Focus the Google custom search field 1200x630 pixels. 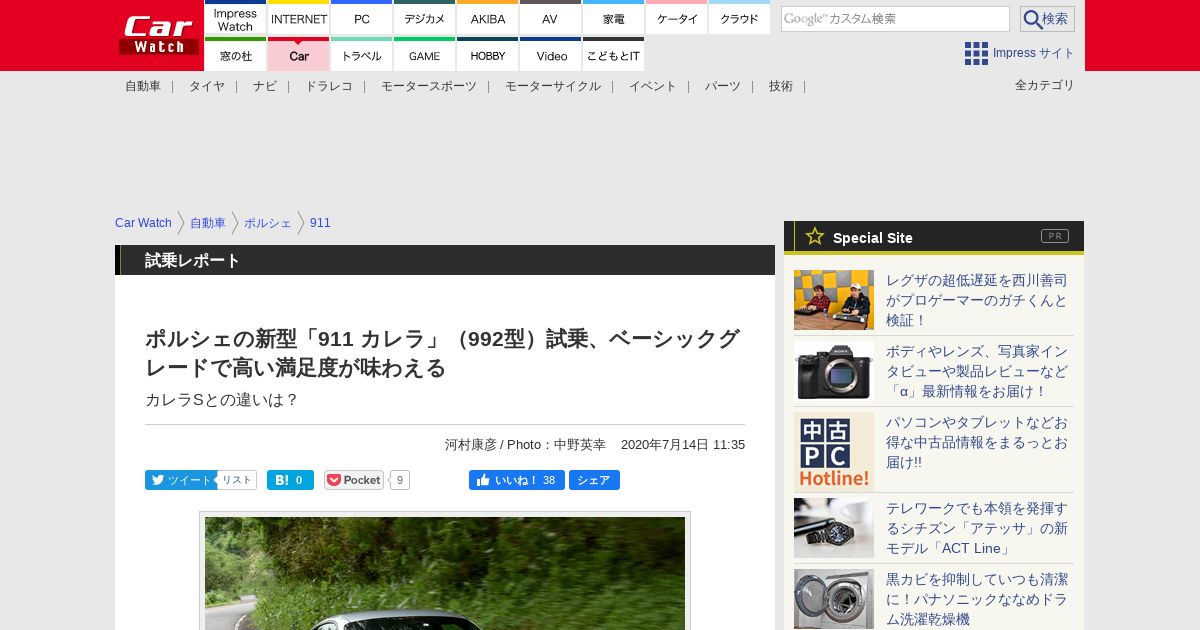pyautogui.click(x=895, y=19)
